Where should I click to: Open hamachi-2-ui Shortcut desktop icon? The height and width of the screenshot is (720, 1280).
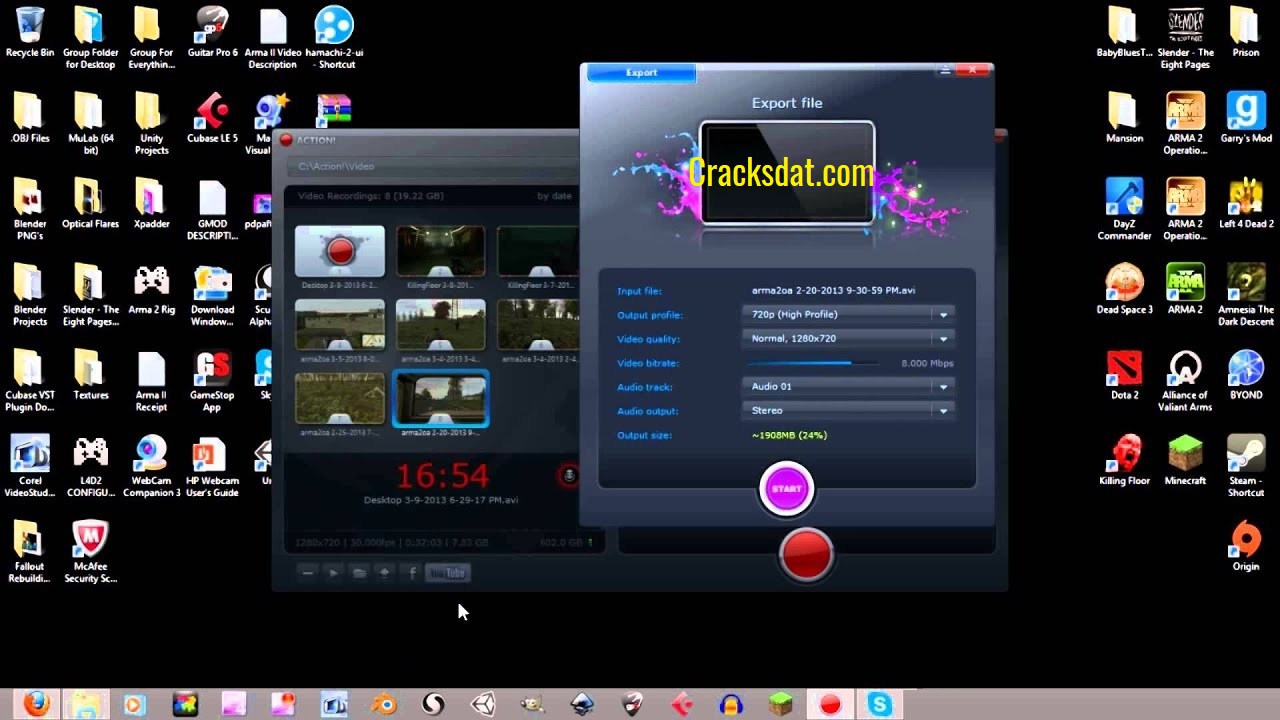[333, 38]
